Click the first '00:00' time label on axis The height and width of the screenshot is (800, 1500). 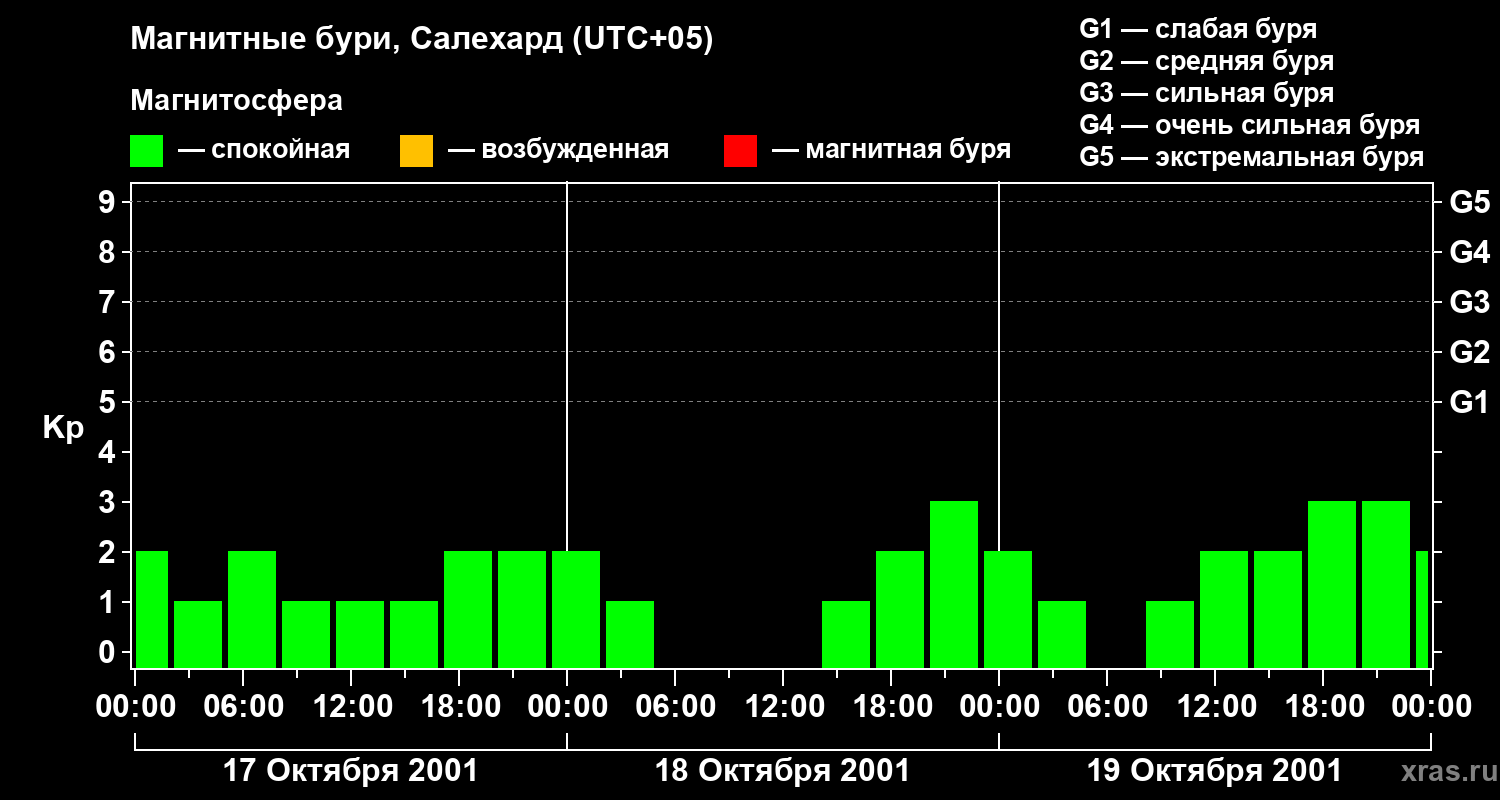(135, 707)
